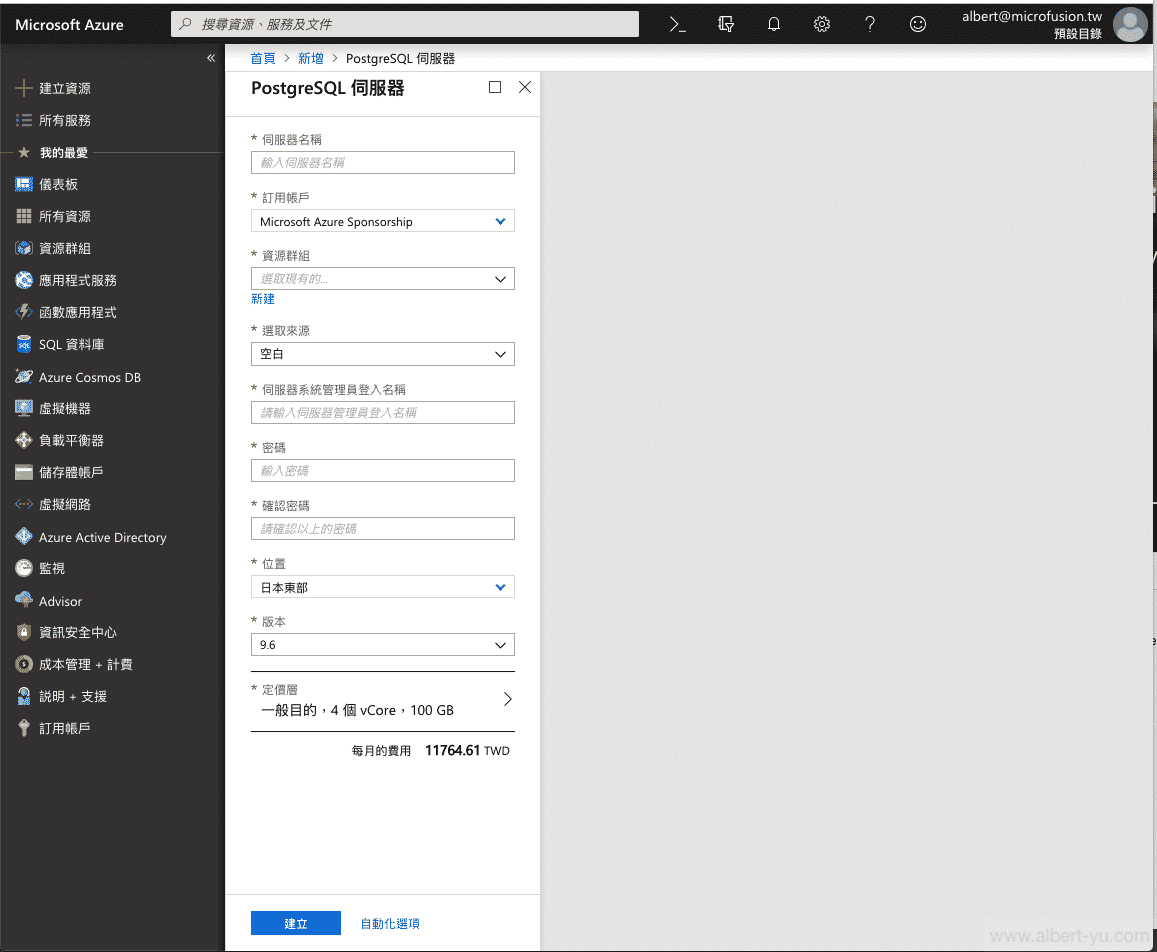The height and width of the screenshot is (952, 1157).
Task: Go to 首頁 breadcrumb
Action: (x=263, y=58)
